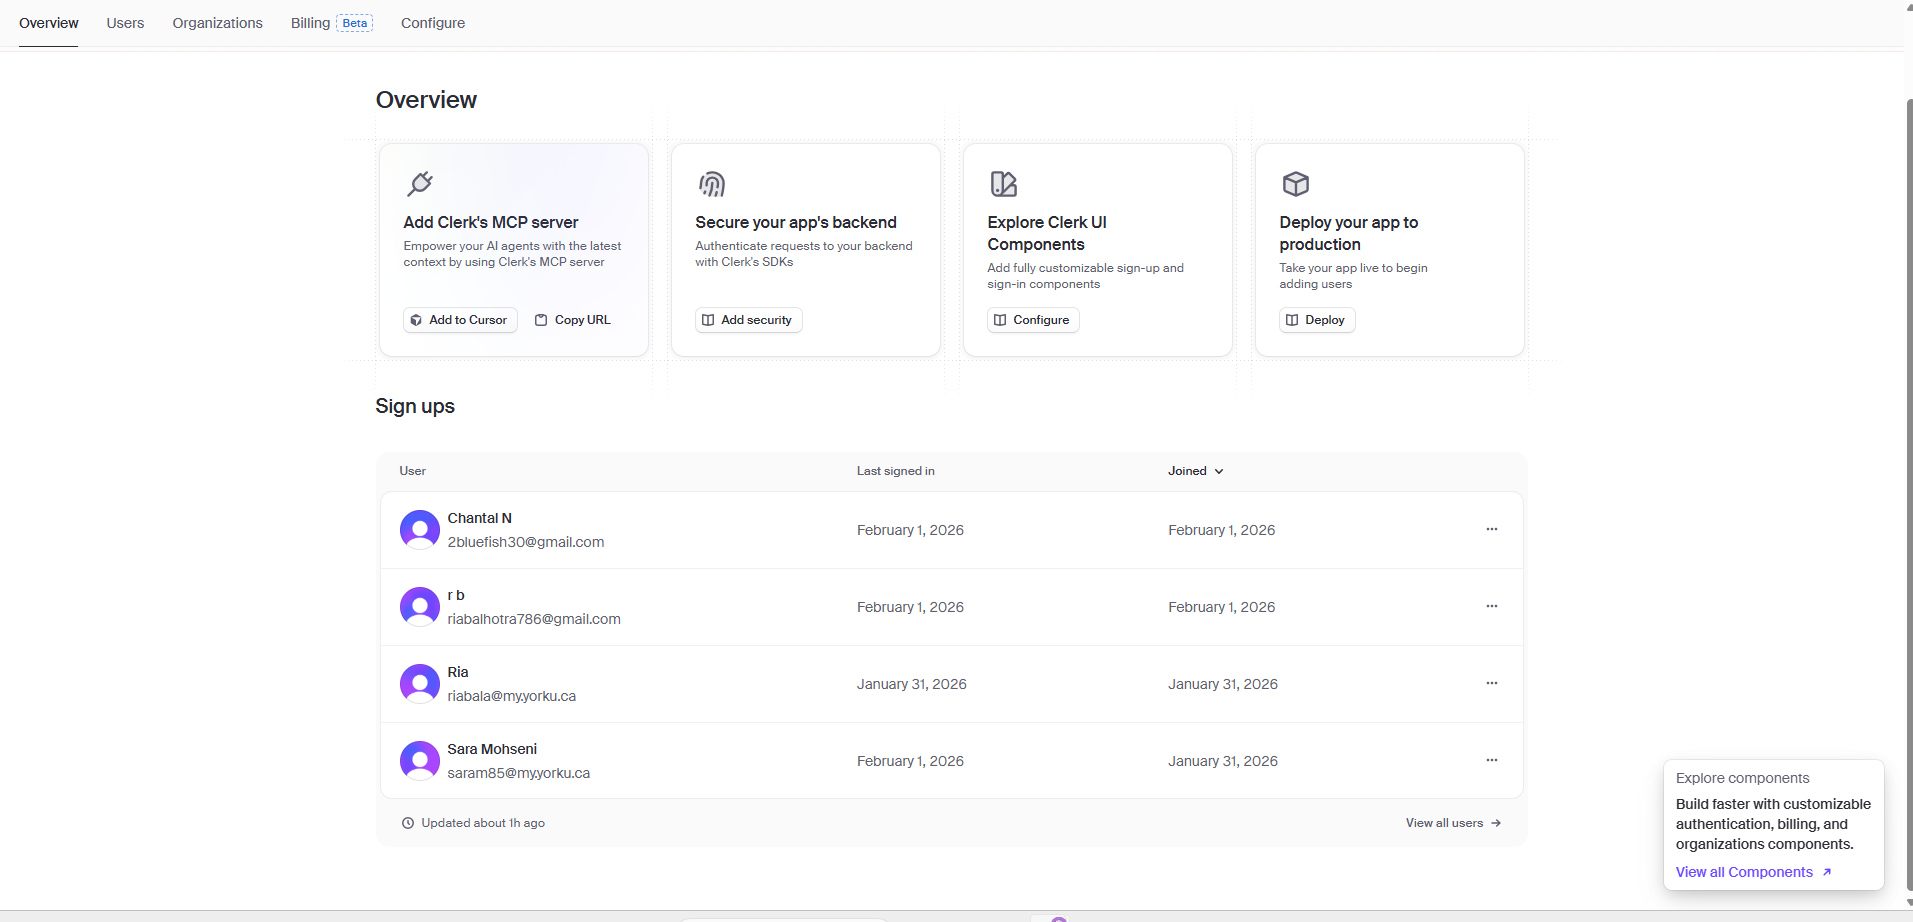Click email riabala@my.yorku.ca
This screenshot has height=922, width=1913.
[x=512, y=696]
